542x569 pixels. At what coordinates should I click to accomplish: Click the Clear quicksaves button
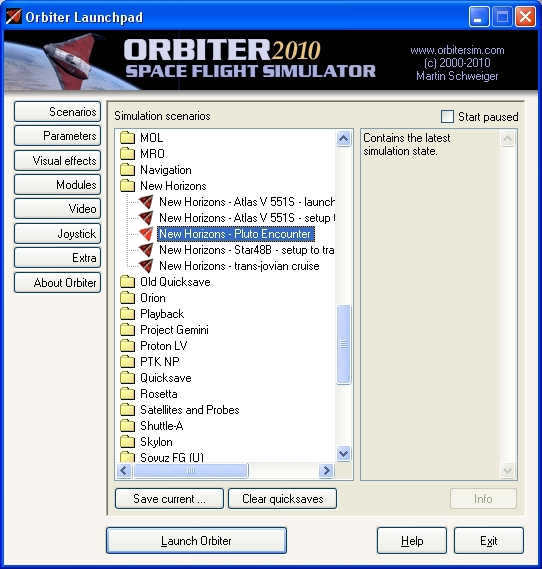(x=282, y=499)
